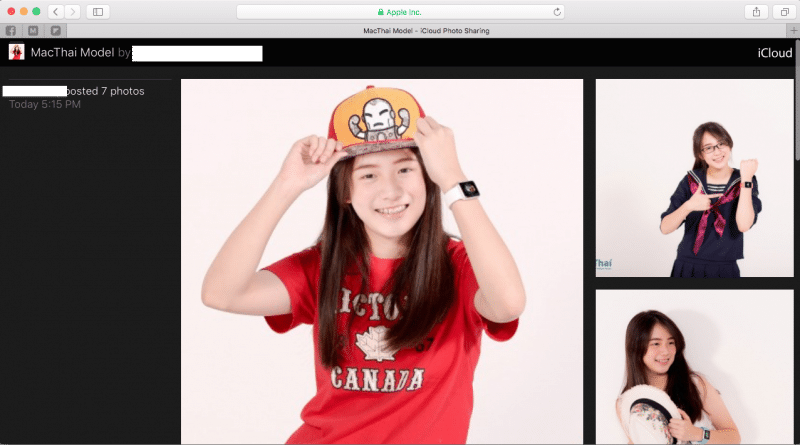800x445 pixels.
Task: Go forward with Safari's forward arrow
Action: coord(72,12)
